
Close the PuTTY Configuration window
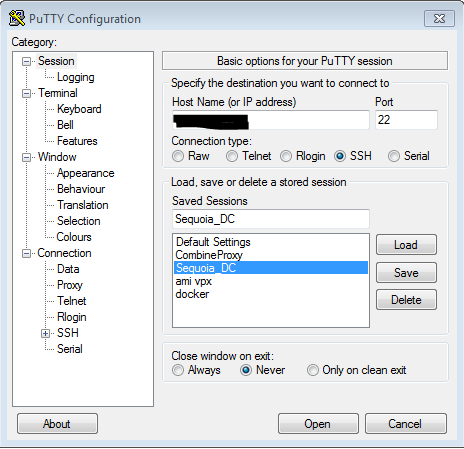(439, 18)
